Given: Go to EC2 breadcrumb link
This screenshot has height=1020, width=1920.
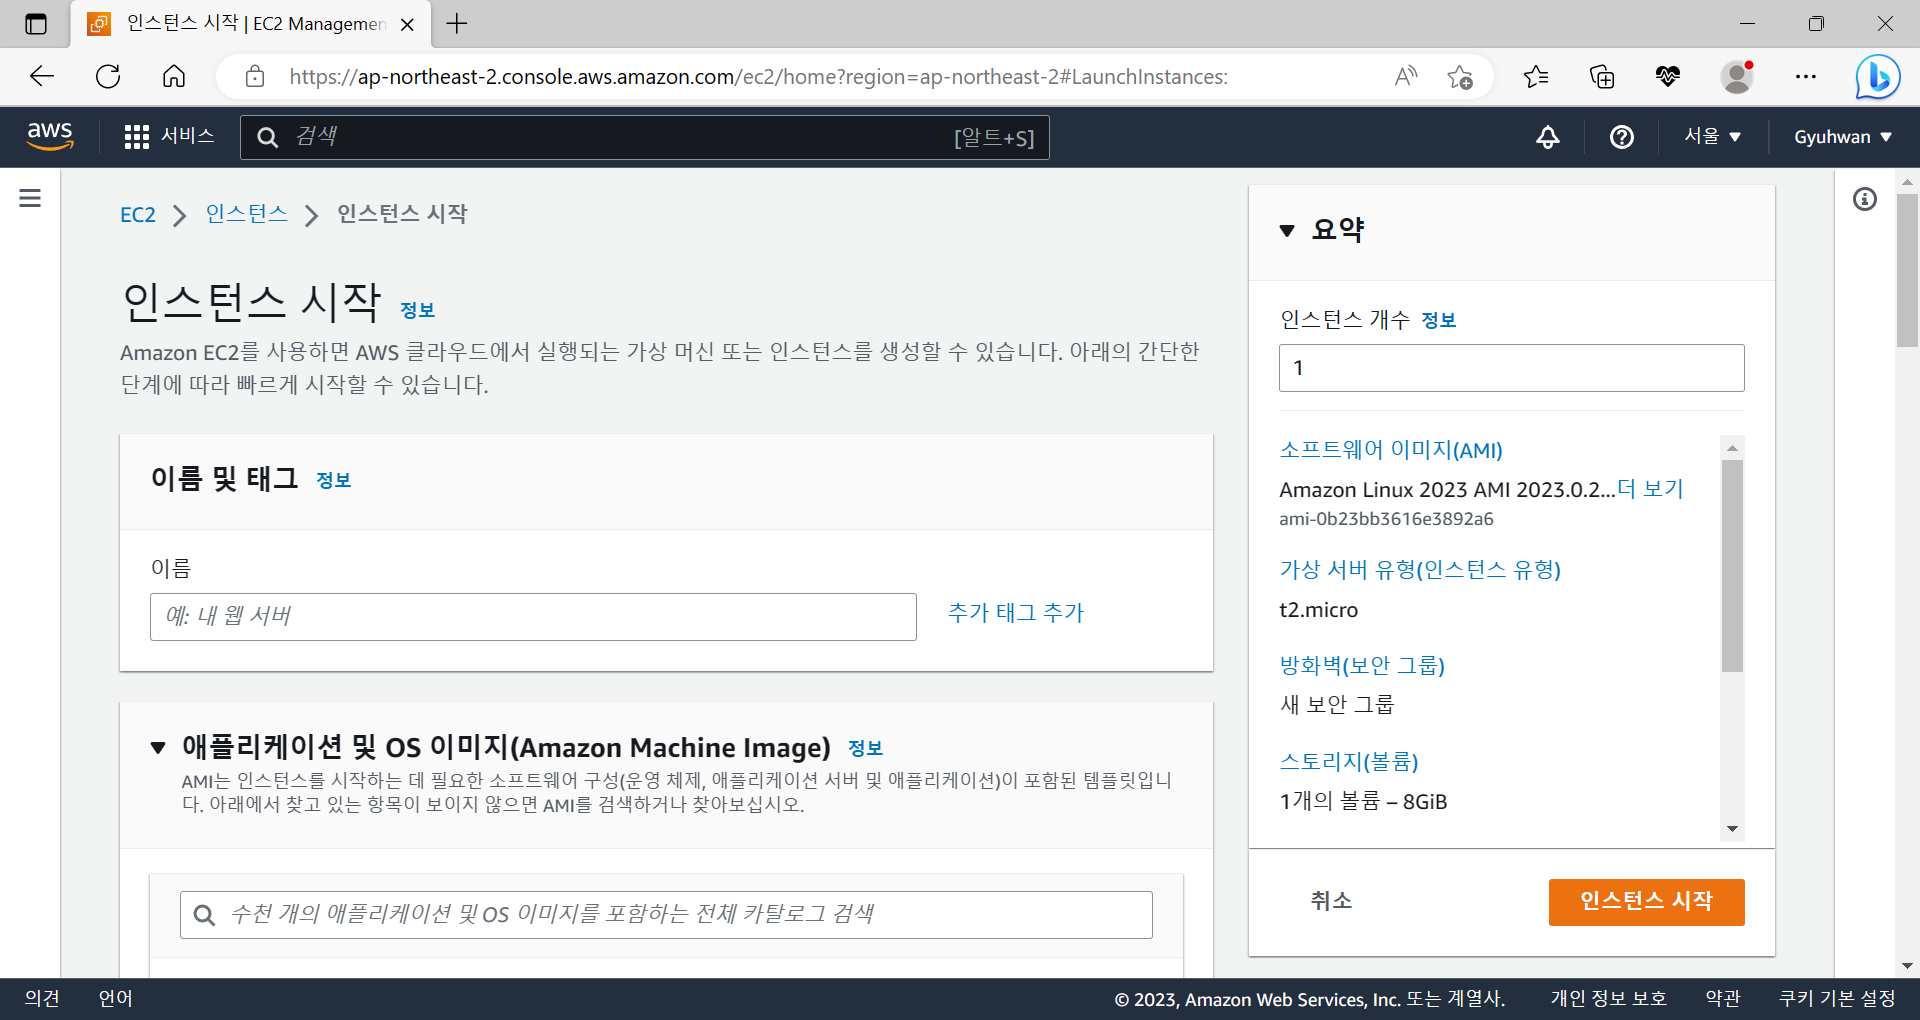Looking at the screenshot, I should tap(138, 215).
